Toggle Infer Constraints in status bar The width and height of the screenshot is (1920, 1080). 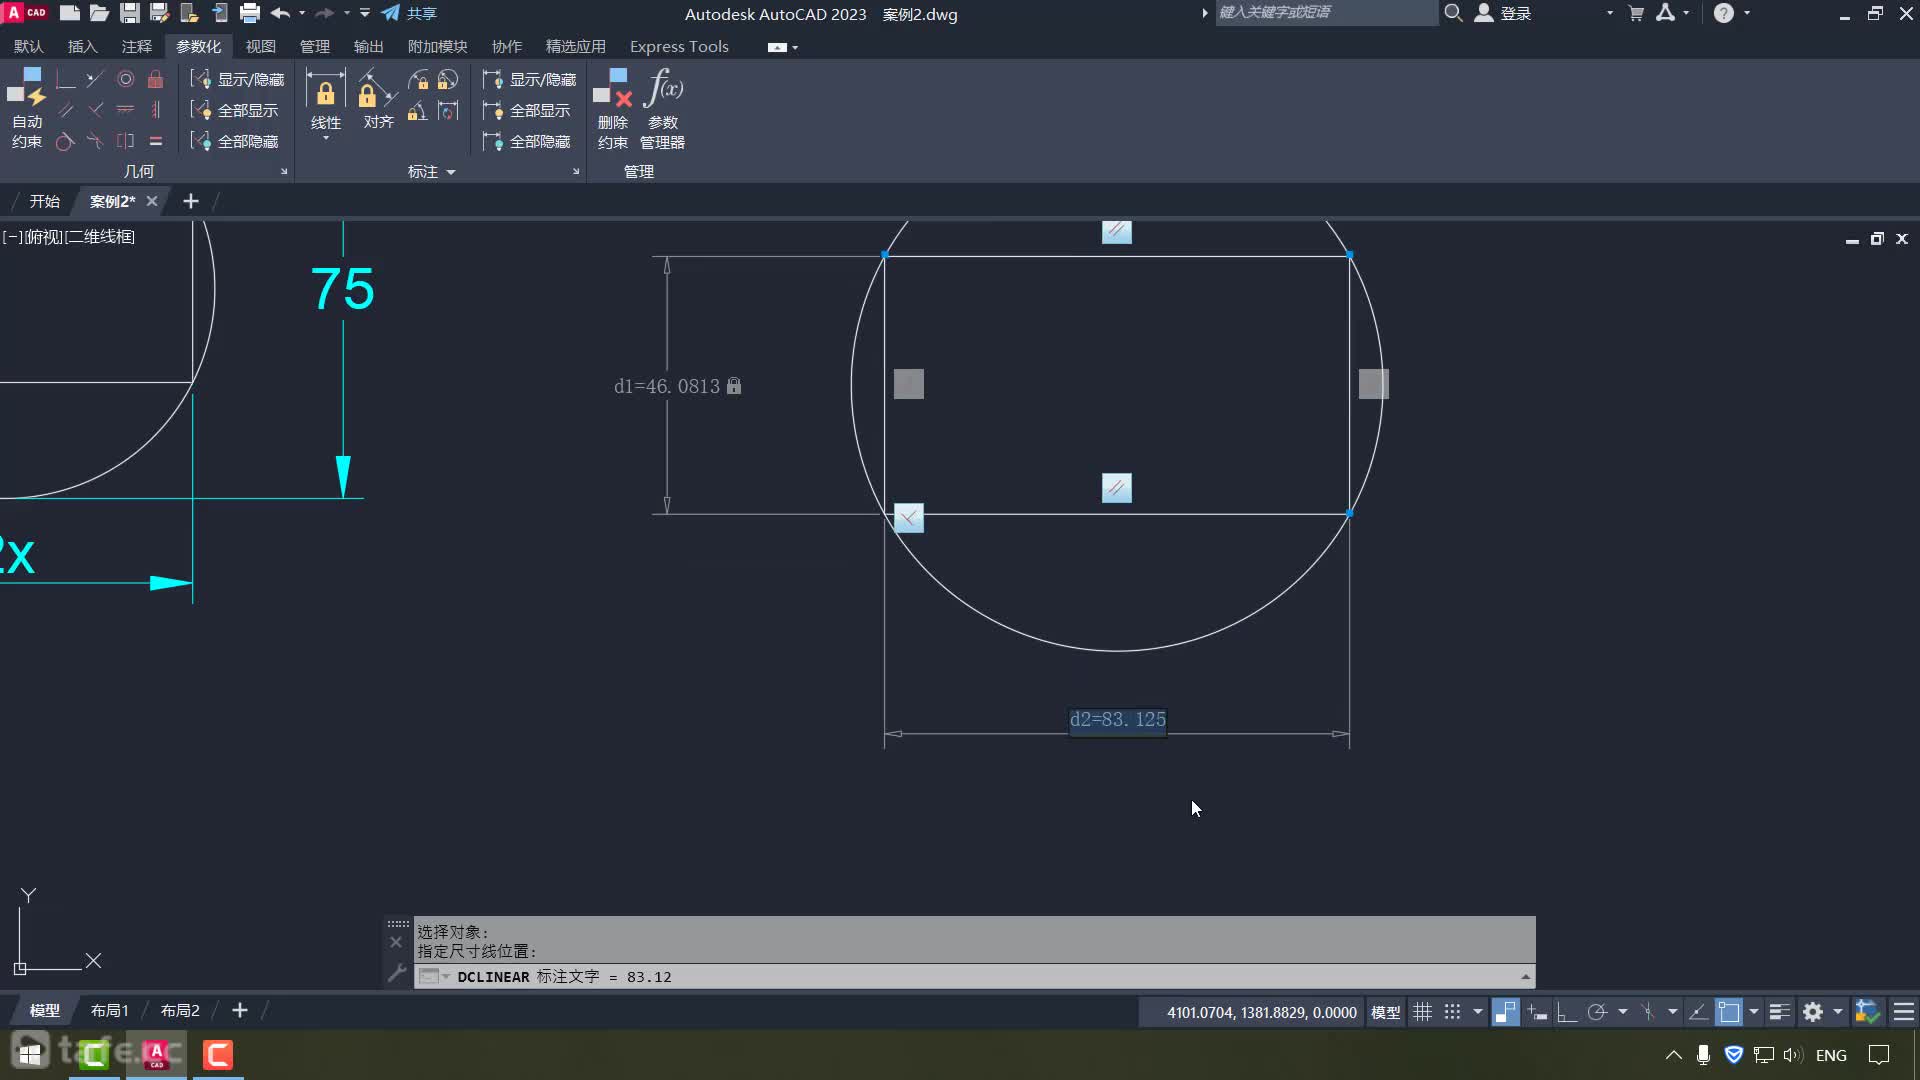click(1505, 1012)
